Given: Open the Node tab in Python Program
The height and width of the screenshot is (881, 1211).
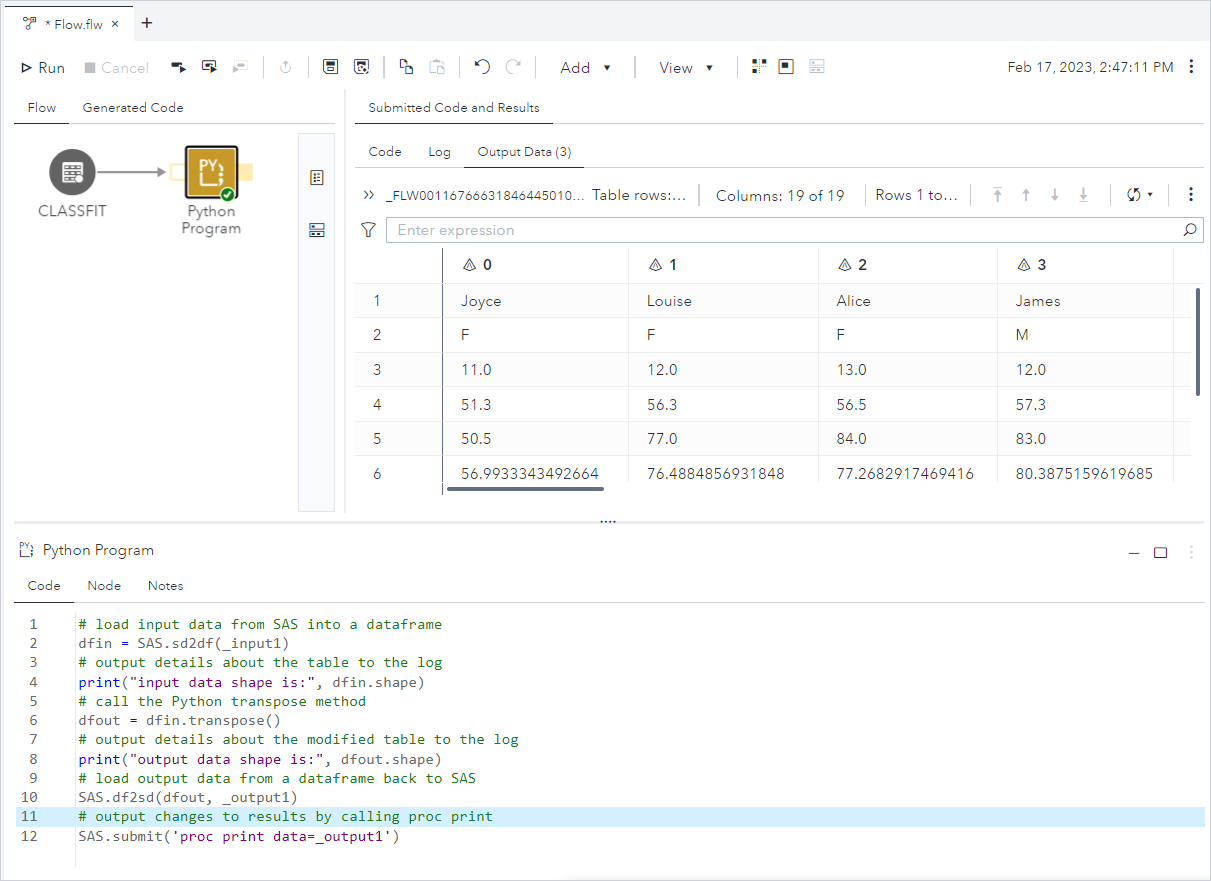Looking at the screenshot, I should (x=104, y=586).
